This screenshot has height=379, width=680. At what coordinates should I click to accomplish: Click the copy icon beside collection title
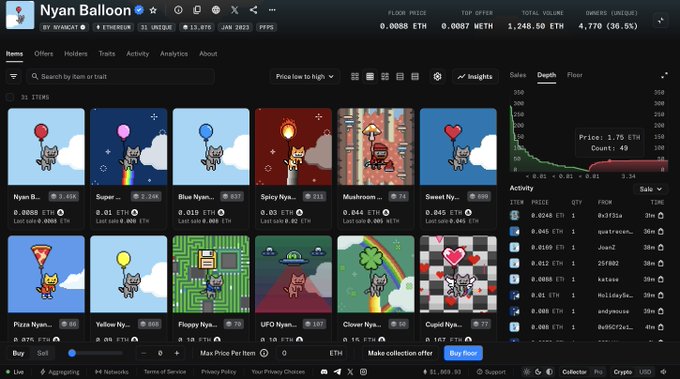tap(197, 10)
